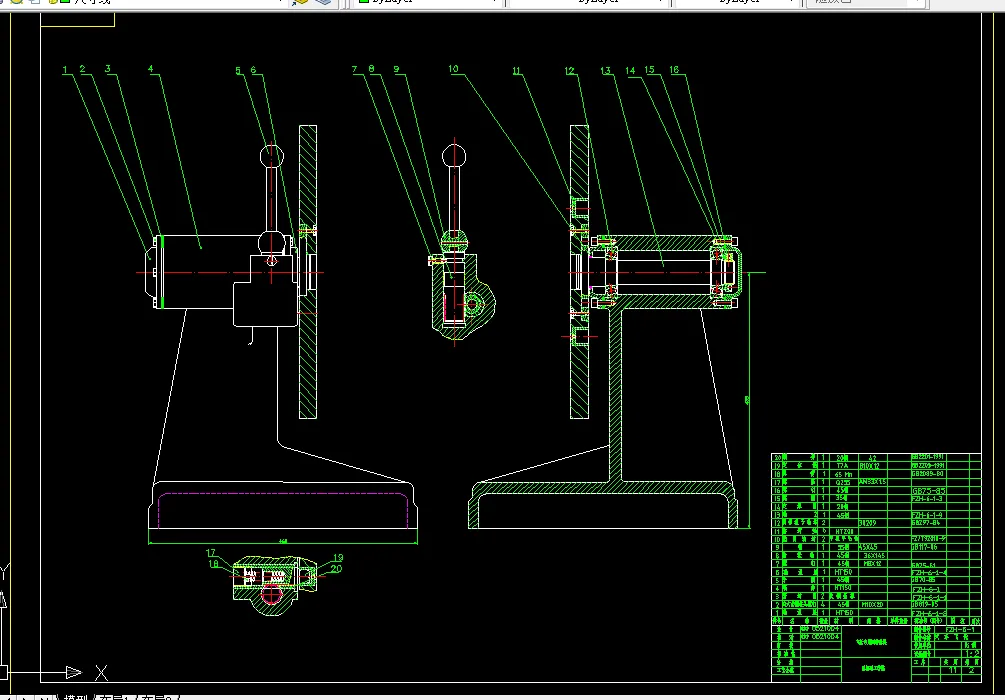Select part balloon number 17

[211, 553]
